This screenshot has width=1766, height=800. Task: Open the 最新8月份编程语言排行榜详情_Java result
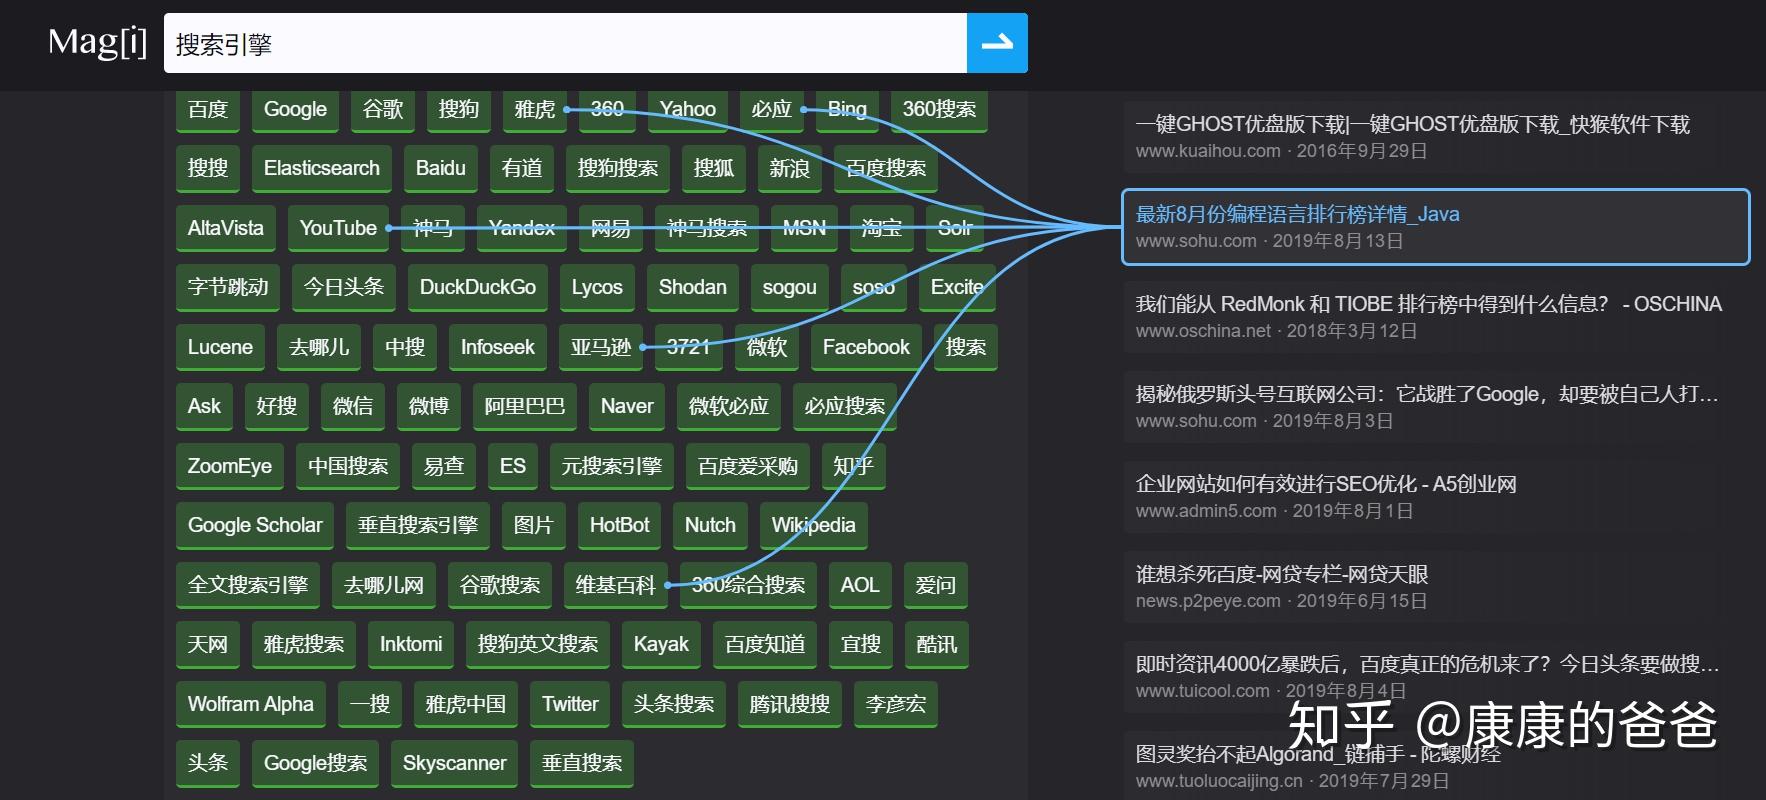(x=1435, y=227)
